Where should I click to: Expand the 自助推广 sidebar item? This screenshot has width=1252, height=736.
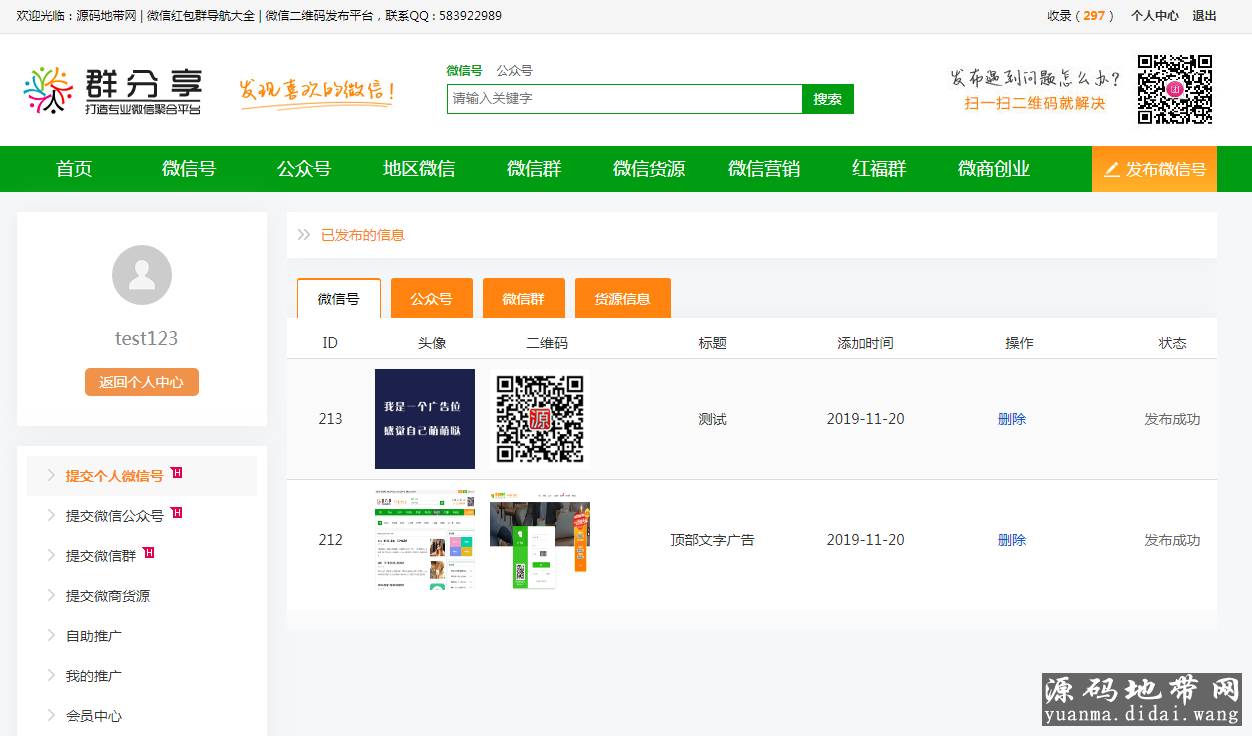(x=93, y=636)
